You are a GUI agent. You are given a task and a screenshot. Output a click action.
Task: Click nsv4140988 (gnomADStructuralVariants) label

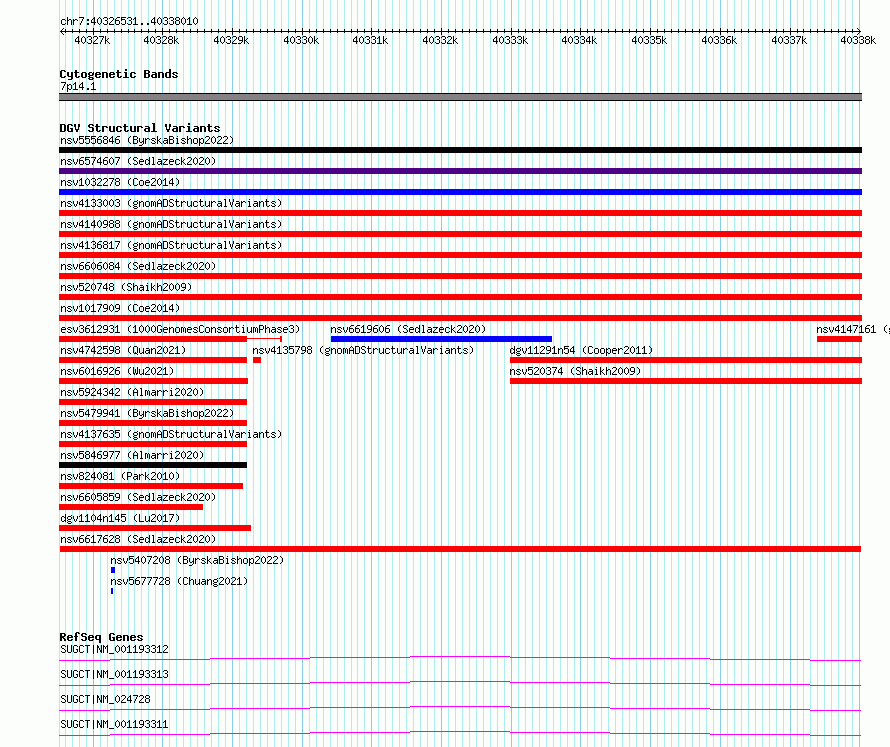coord(171,224)
